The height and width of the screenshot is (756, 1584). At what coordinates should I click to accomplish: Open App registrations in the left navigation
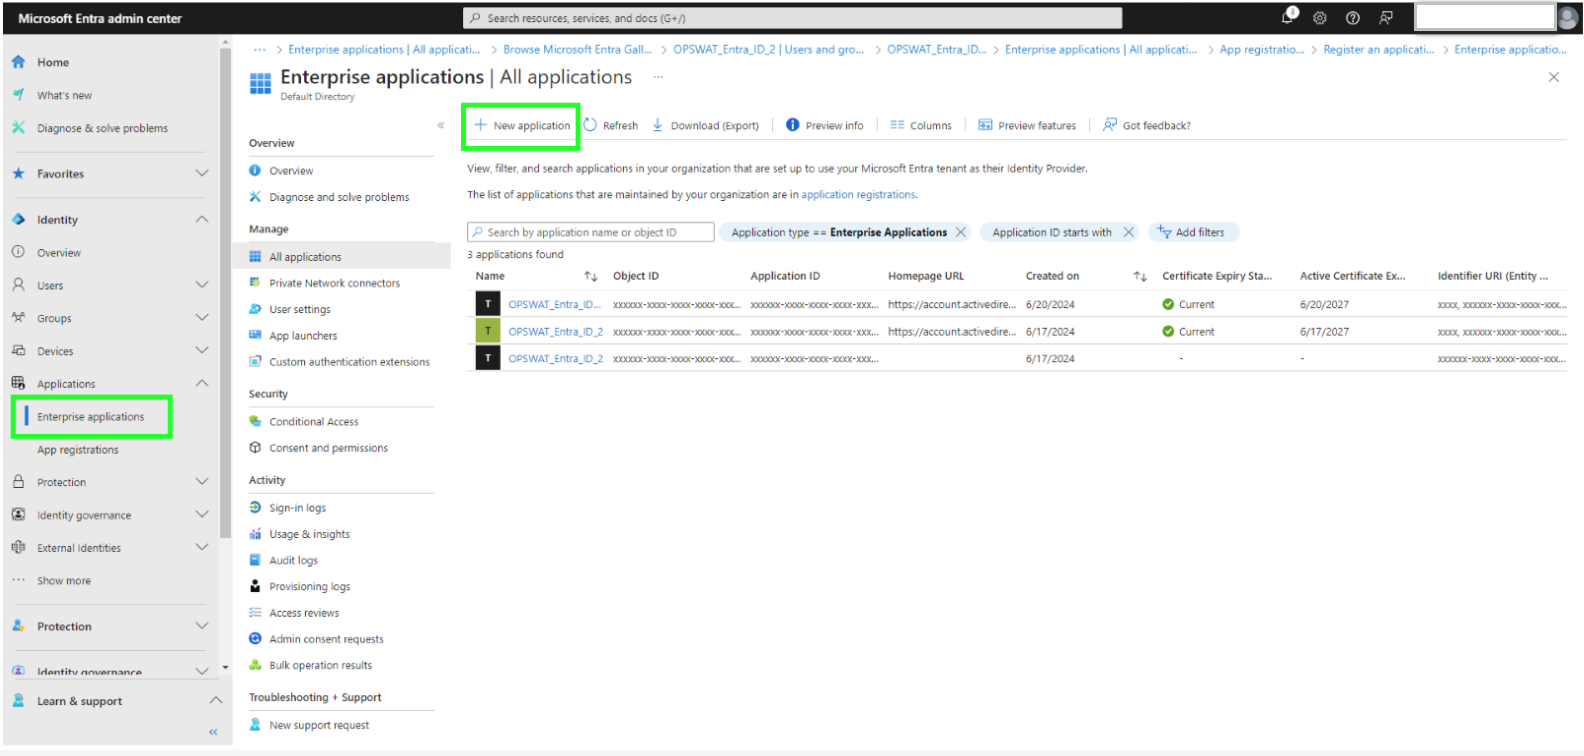pos(78,450)
